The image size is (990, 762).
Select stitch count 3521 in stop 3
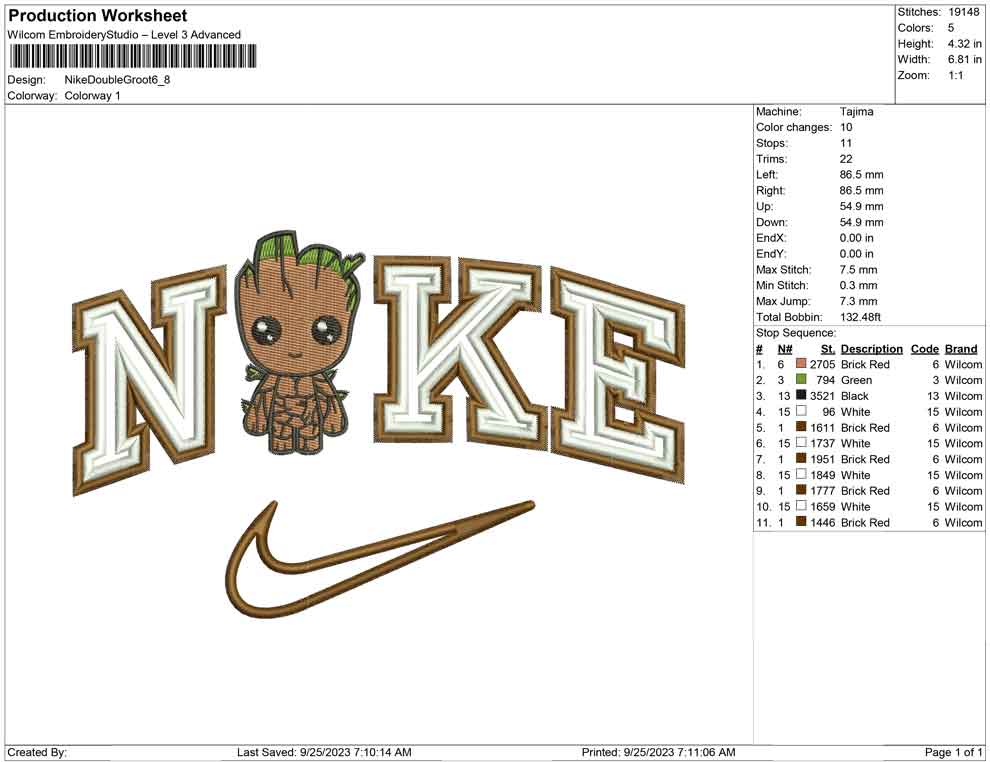822,396
